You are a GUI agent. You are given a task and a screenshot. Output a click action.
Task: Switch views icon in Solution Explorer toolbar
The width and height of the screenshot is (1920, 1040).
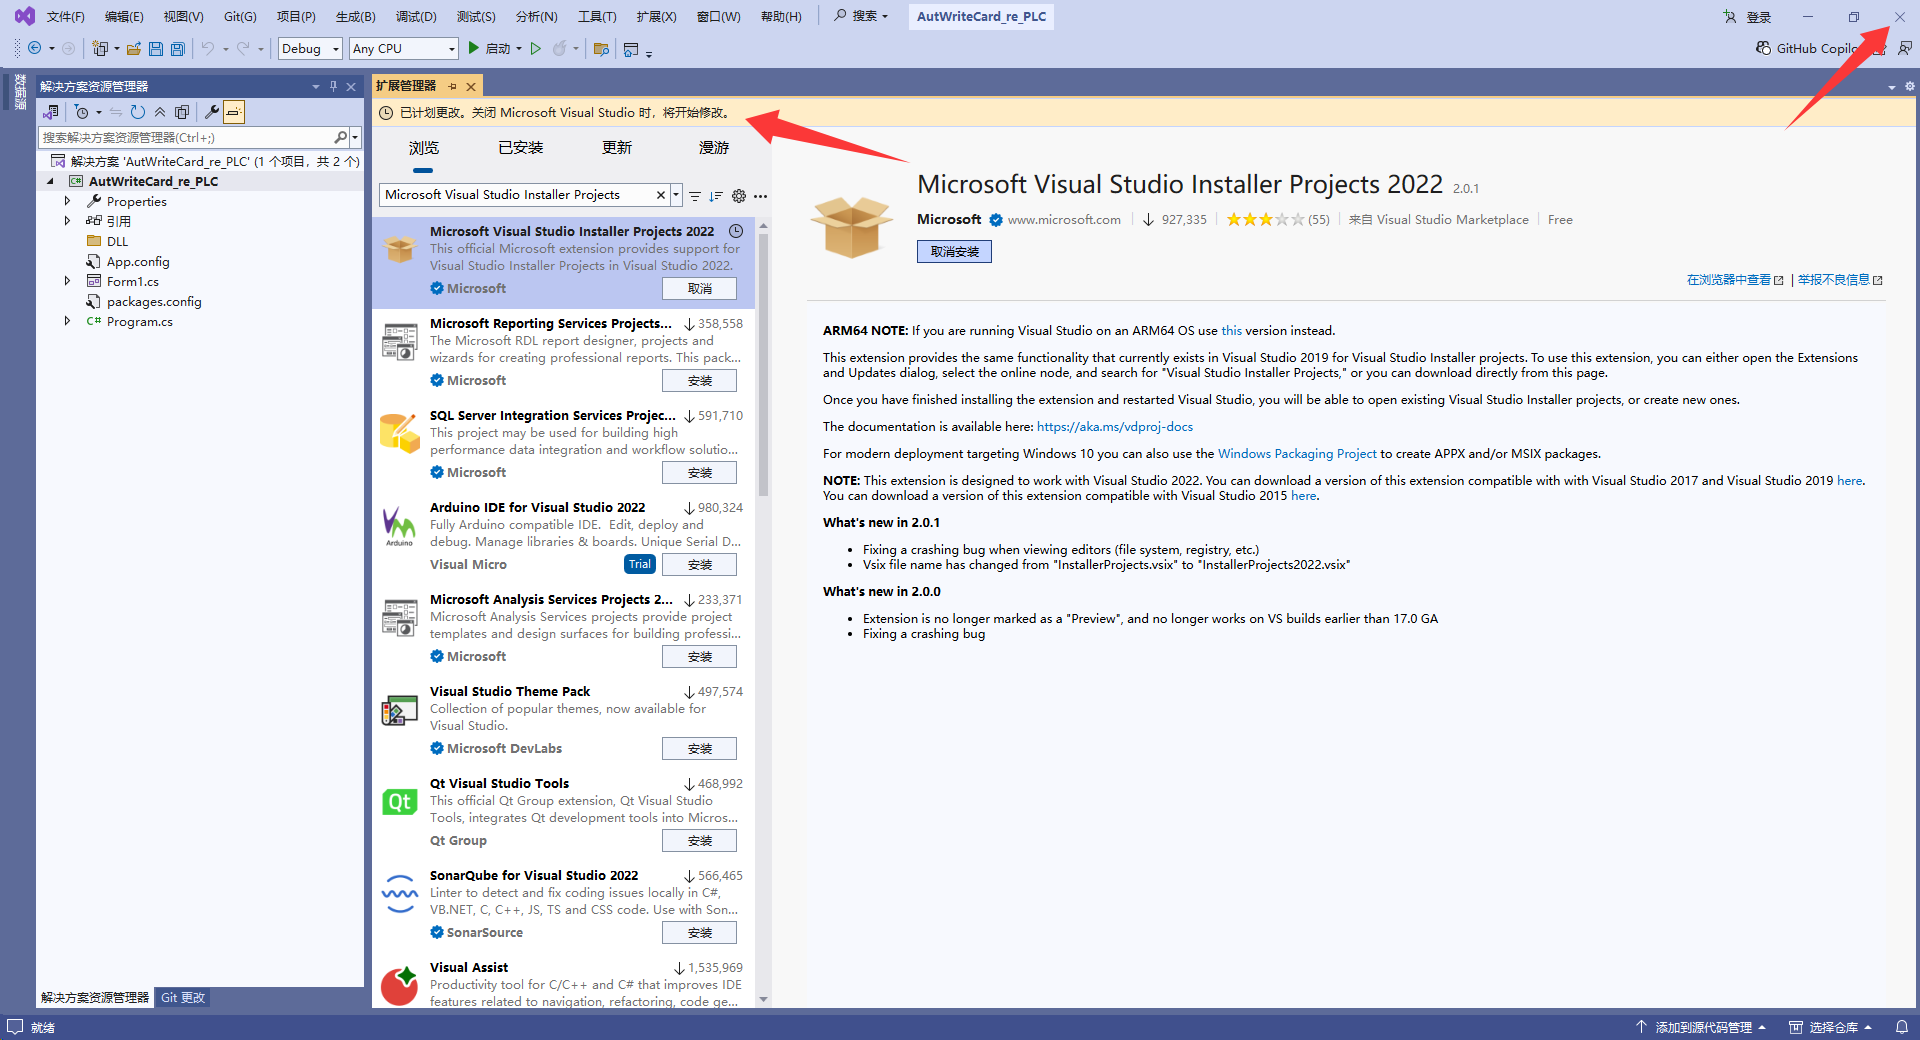click(x=51, y=112)
